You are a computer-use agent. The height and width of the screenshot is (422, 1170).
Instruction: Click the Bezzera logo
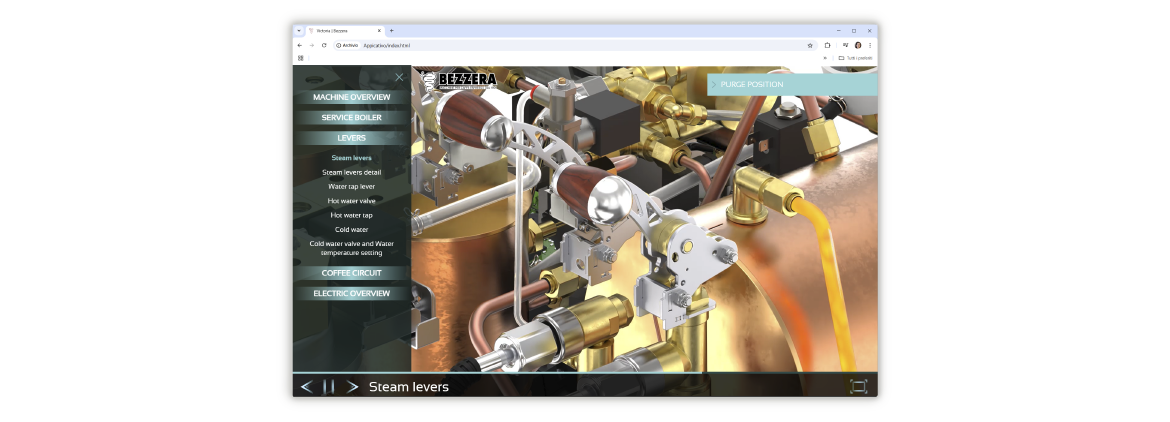coord(458,81)
